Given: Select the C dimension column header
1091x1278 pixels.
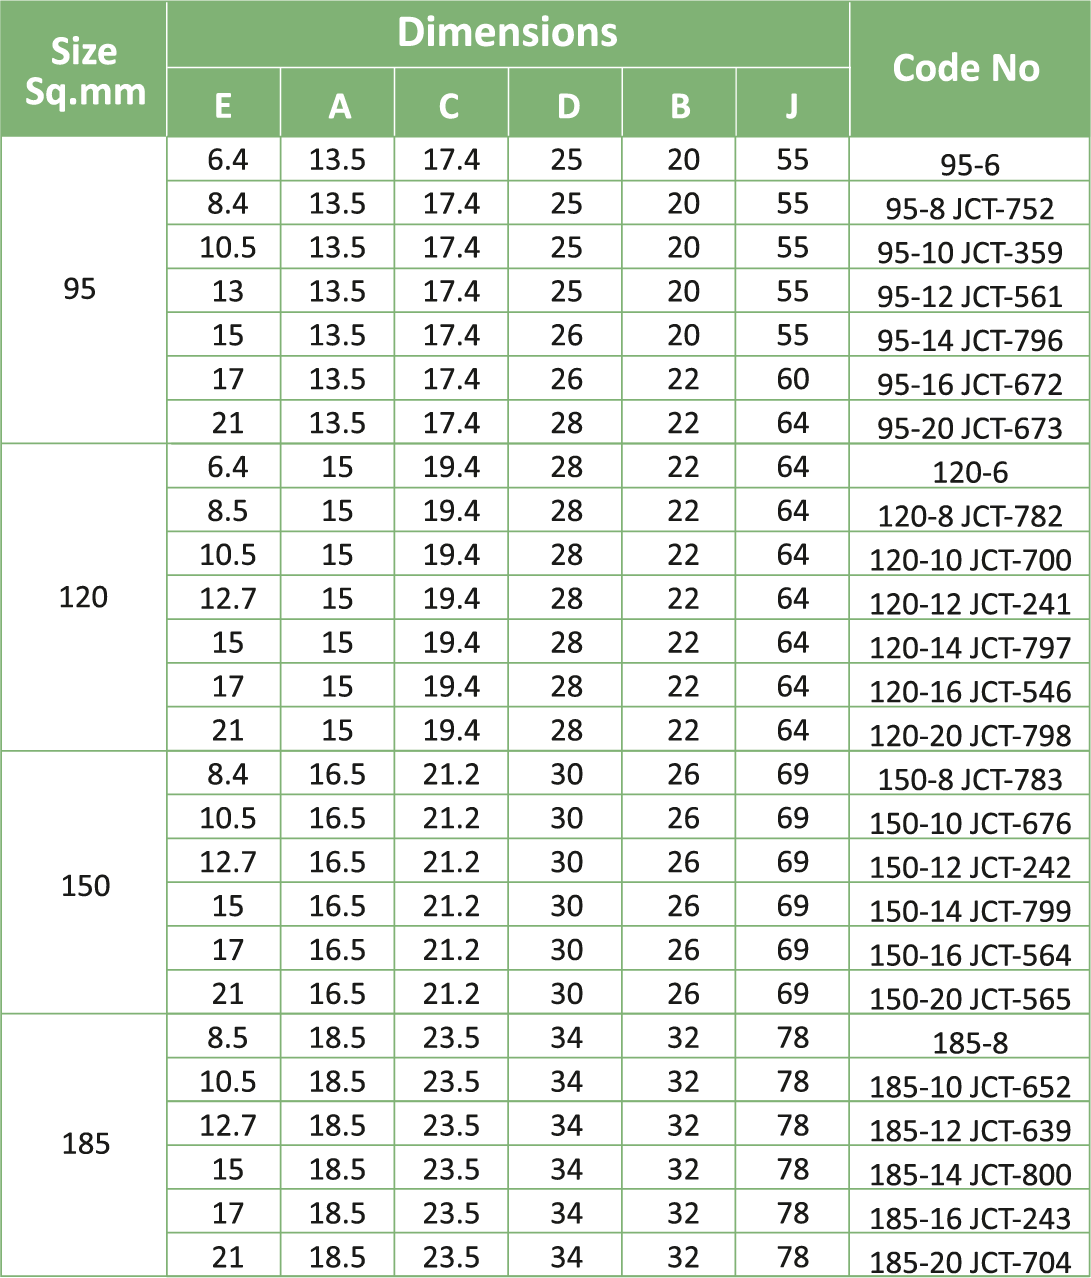Looking at the screenshot, I should tap(450, 105).
